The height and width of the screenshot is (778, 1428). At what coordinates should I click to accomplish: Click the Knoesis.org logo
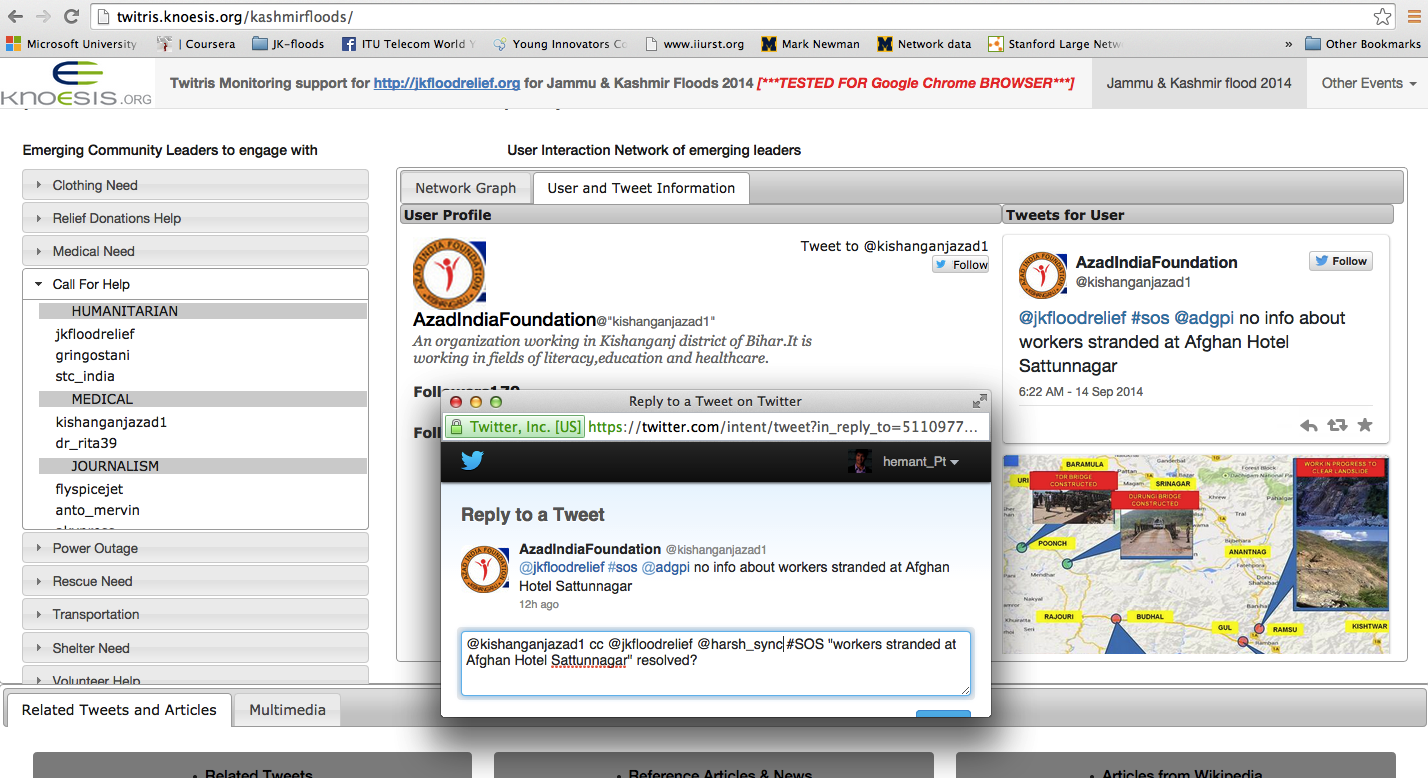[77, 83]
